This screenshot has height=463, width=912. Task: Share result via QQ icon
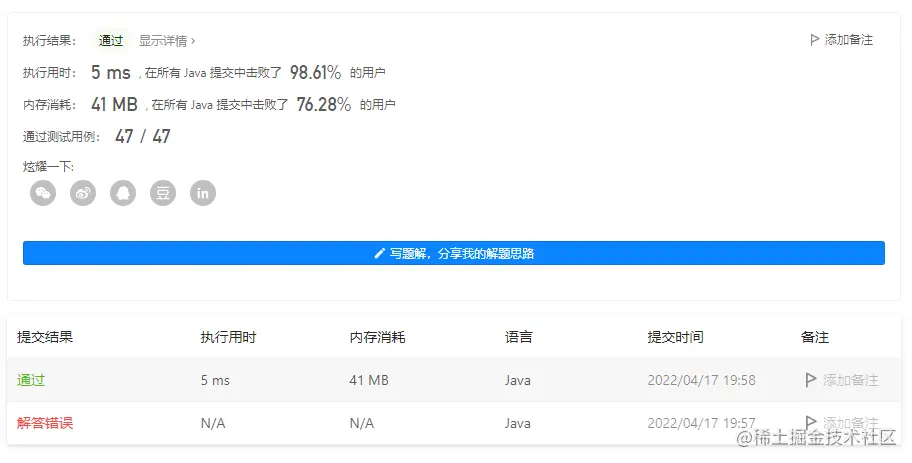123,193
